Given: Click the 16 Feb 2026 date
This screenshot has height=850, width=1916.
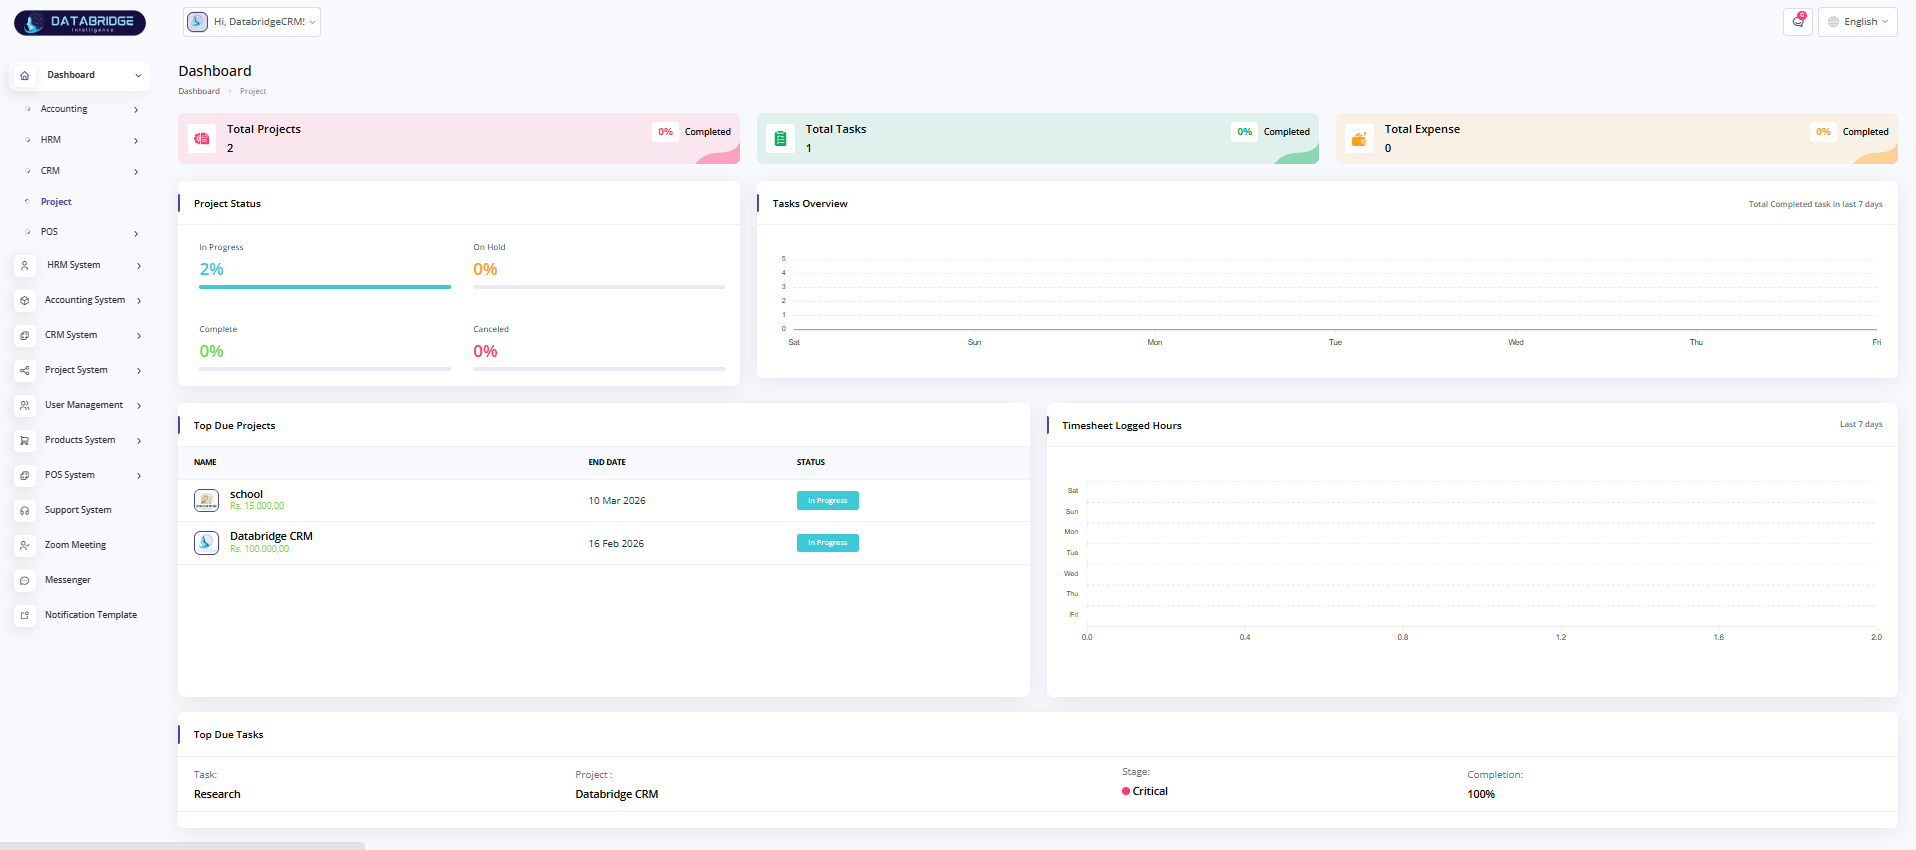Looking at the screenshot, I should (x=616, y=544).
